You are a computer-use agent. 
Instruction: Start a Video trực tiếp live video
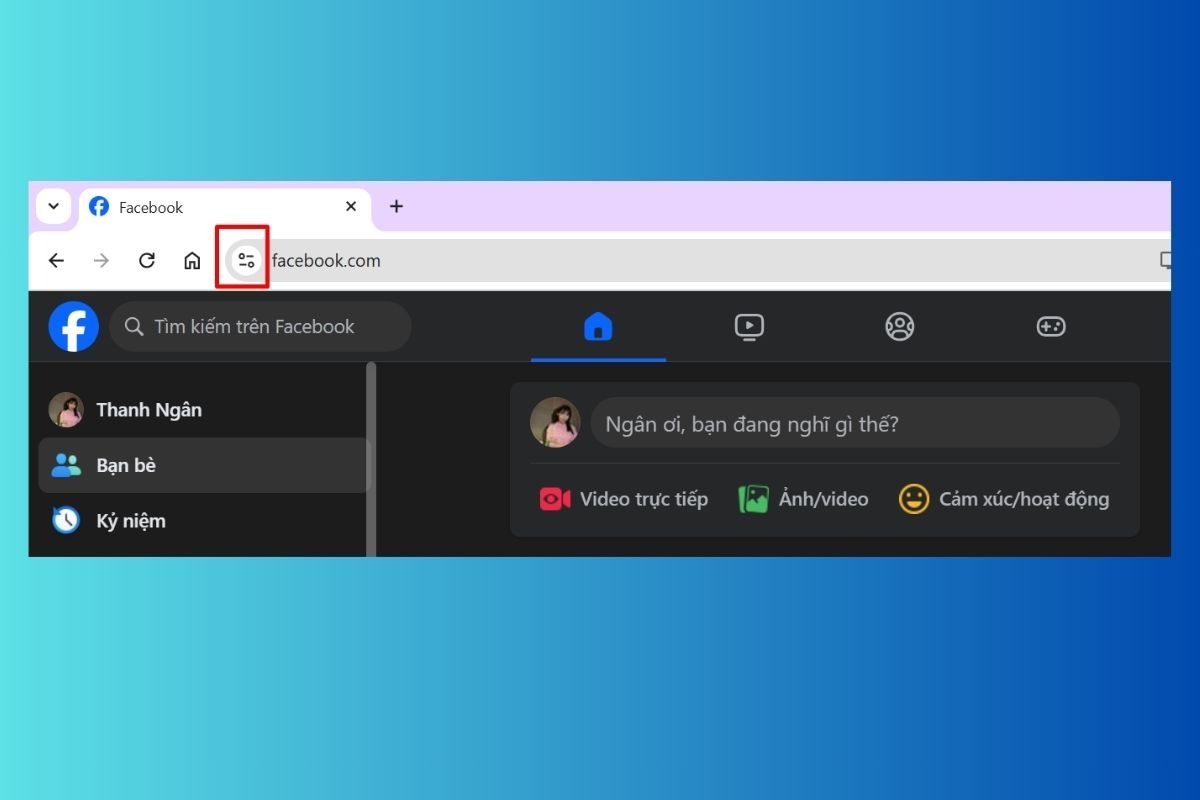tap(624, 499)
